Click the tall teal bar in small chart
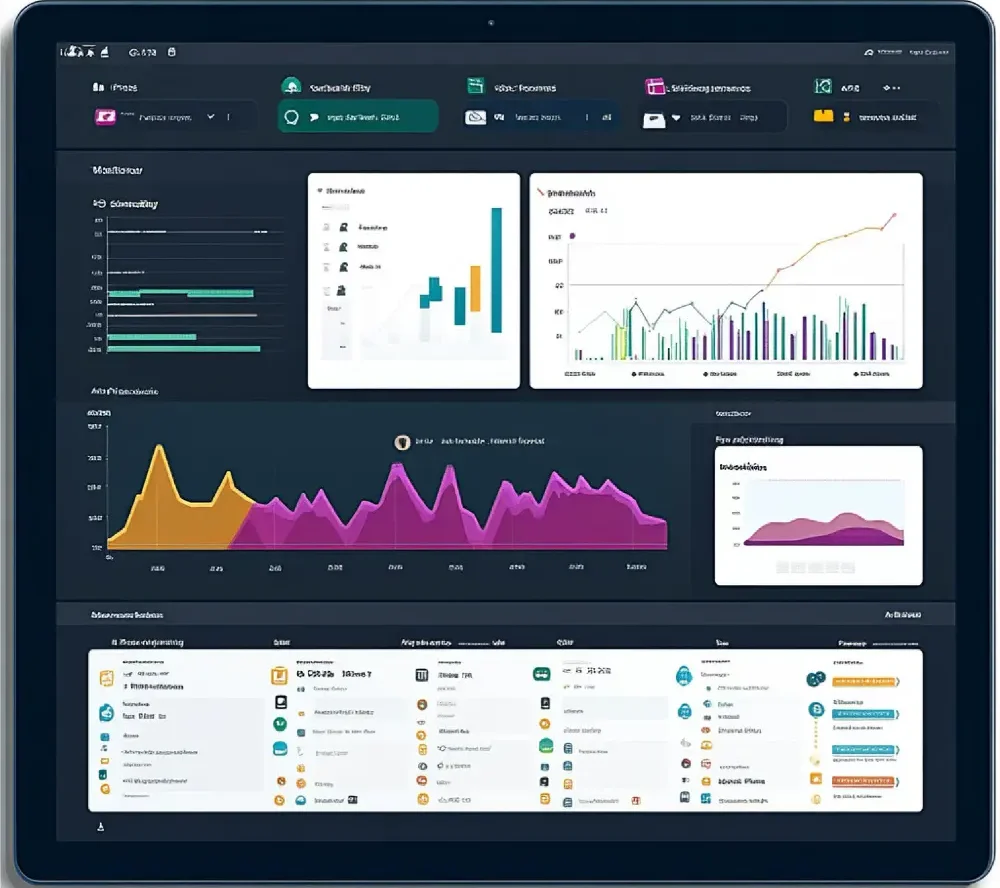Screen dimensions: 1000x888 pos(496,270)
